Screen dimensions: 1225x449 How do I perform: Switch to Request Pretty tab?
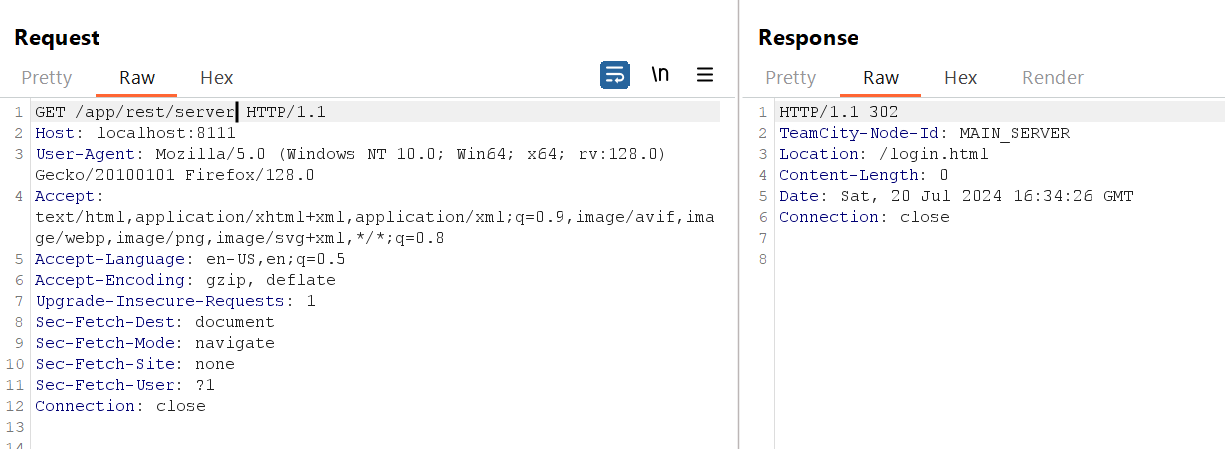47,77
